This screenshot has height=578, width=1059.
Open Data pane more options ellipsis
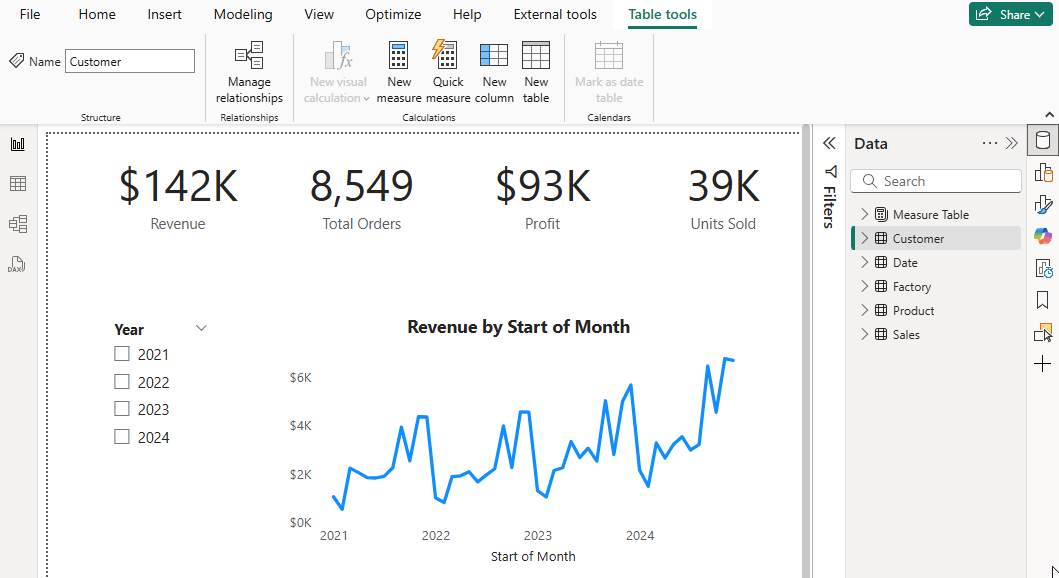point(989,143)
